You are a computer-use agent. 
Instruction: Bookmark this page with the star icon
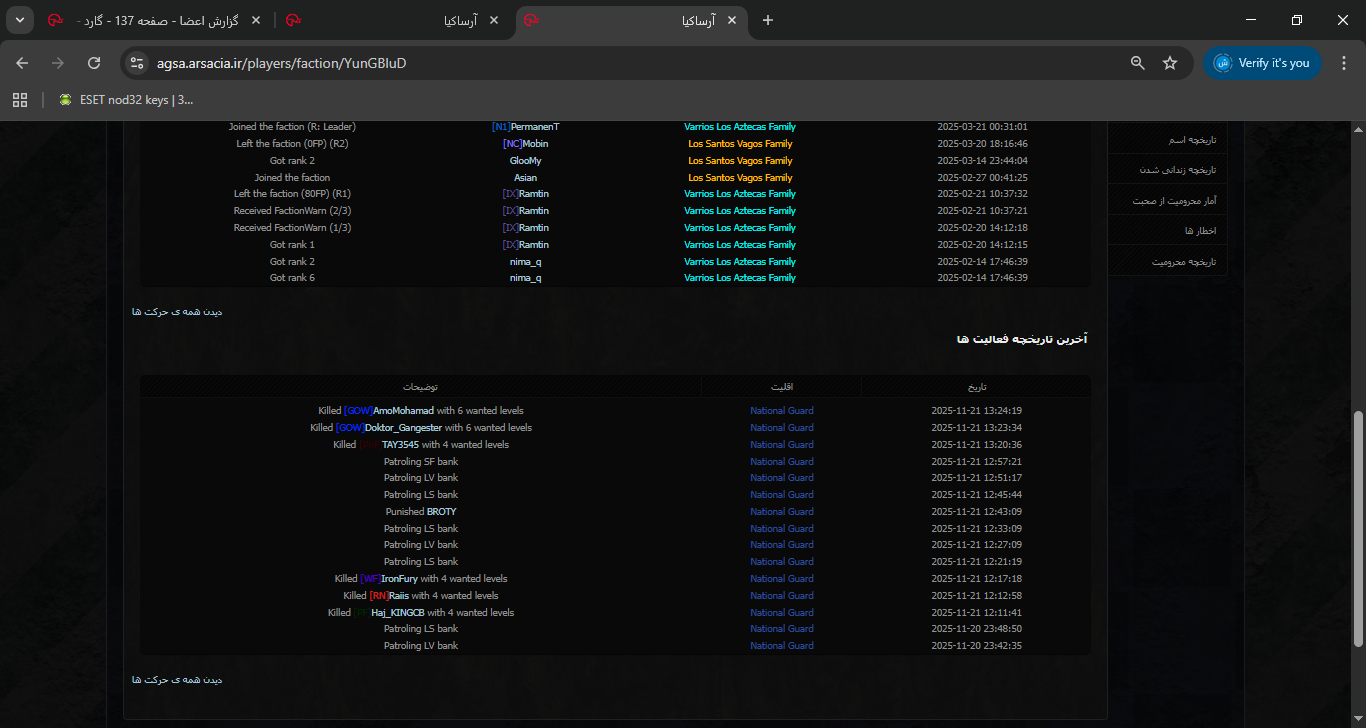1170,63
